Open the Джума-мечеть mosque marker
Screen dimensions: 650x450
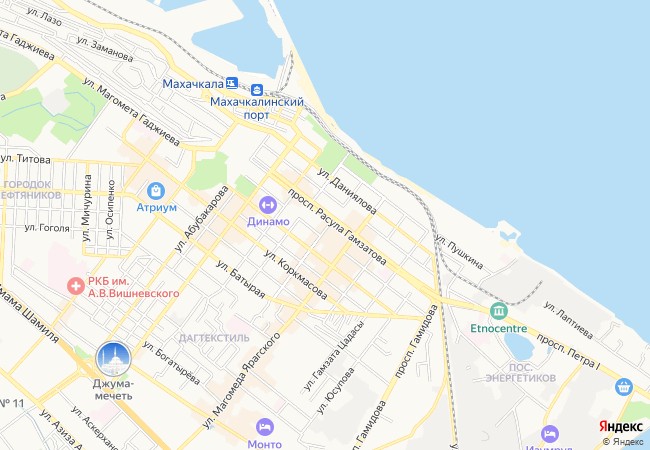[114, 359]
